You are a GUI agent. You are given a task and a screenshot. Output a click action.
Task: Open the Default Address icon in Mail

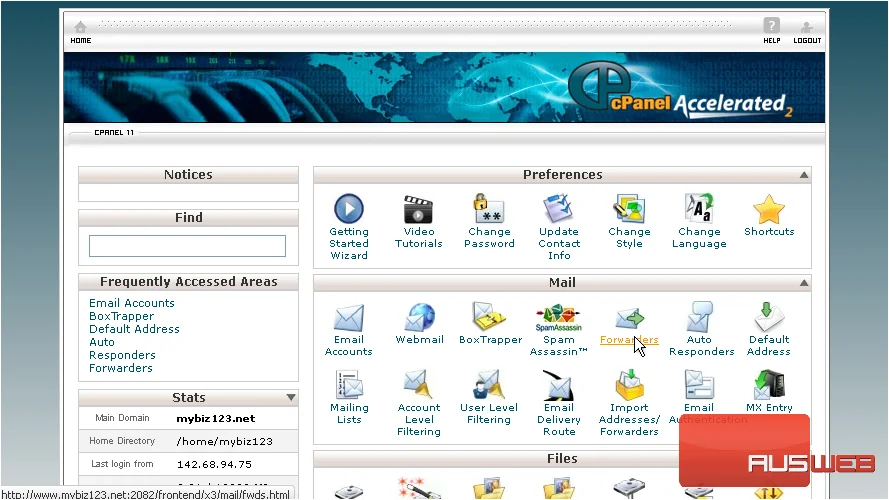pyautogui.click(x=769, y=316)
